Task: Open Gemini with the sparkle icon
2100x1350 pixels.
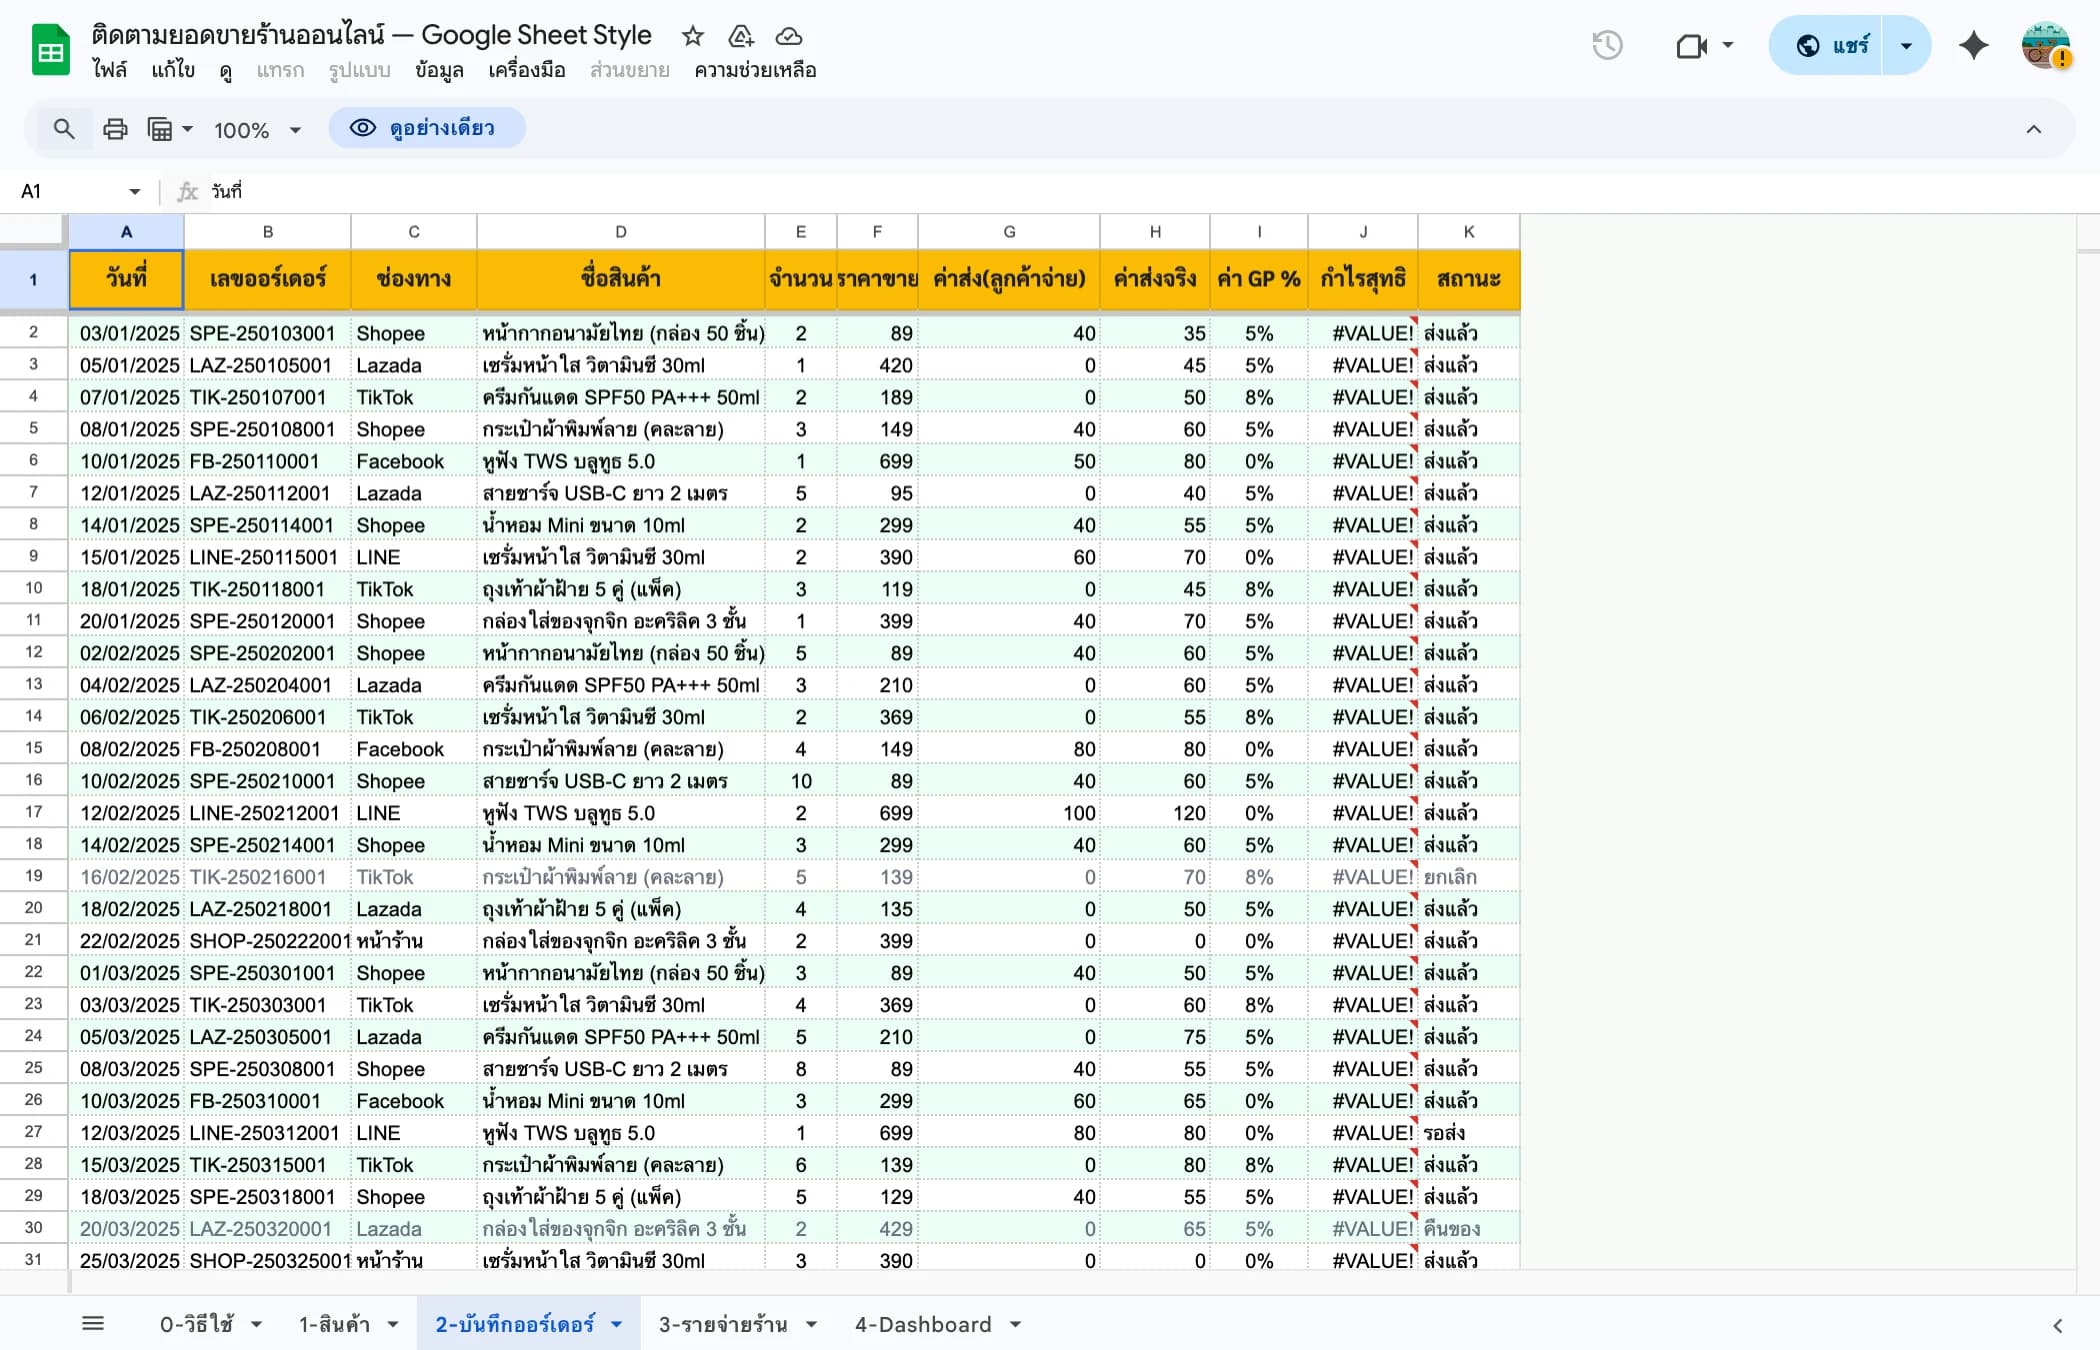Action: pos(1973,45)
